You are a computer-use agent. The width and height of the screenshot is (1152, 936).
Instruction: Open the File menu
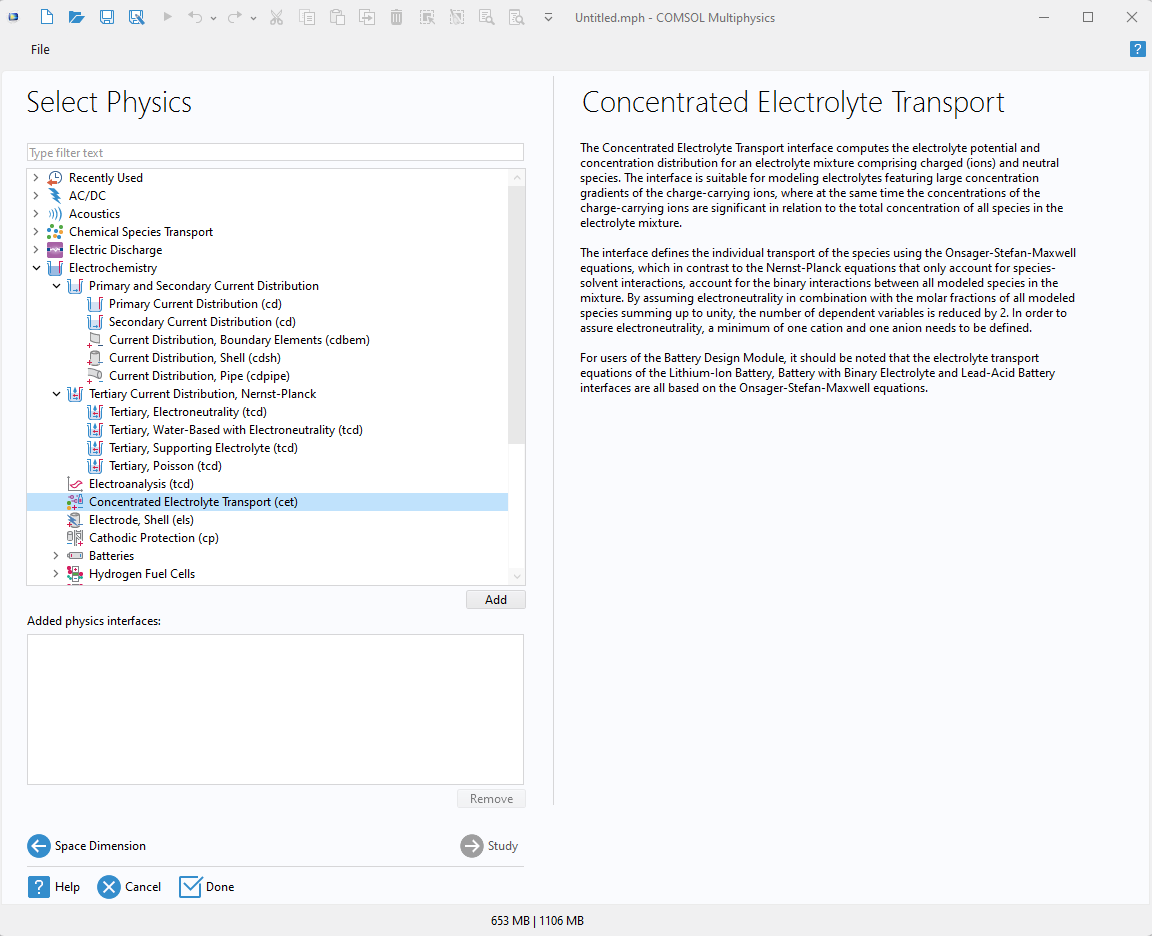(40, 49)
